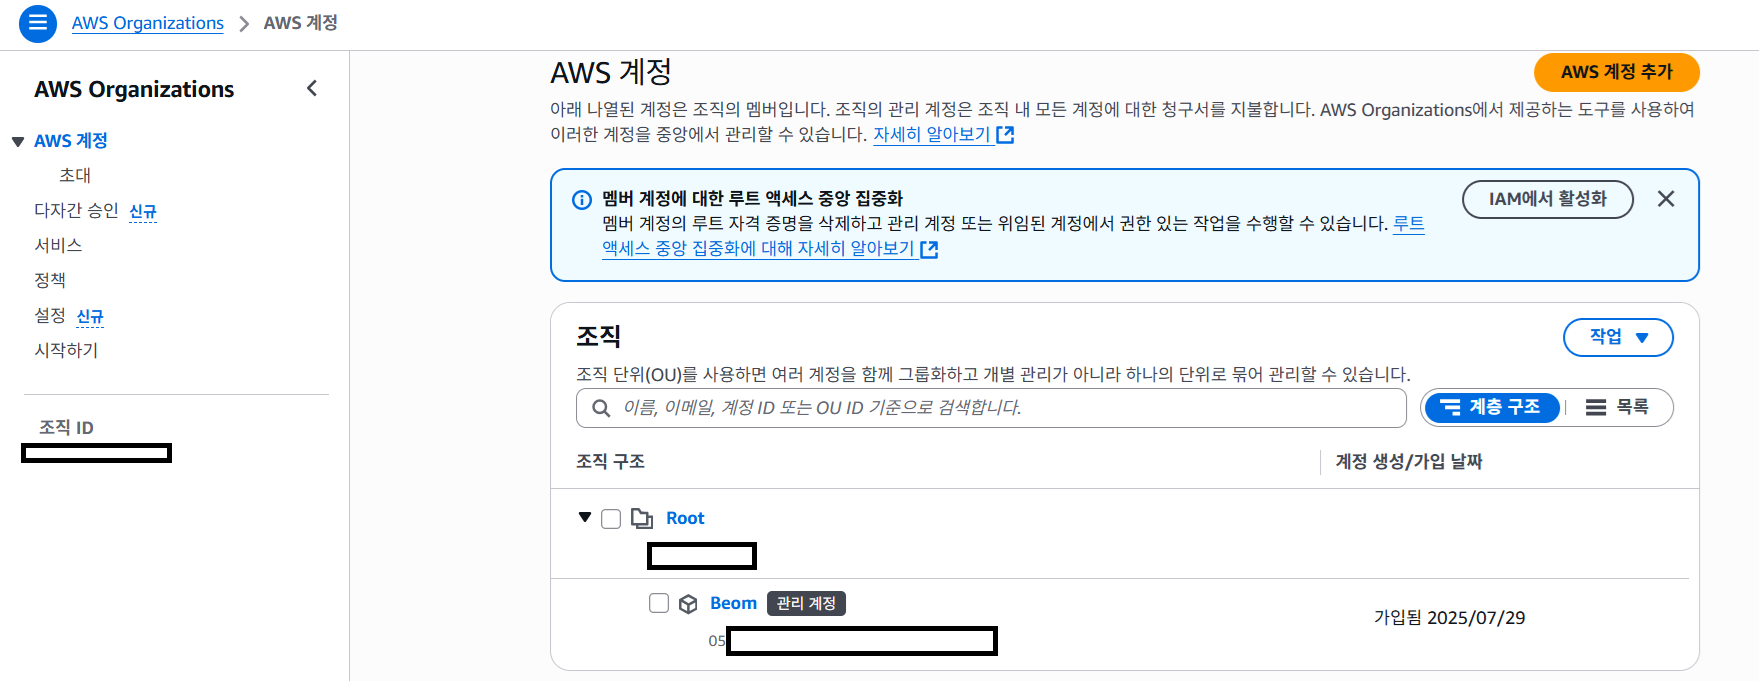Open 서비스 in the sidebar

click(x=58, y=245)
